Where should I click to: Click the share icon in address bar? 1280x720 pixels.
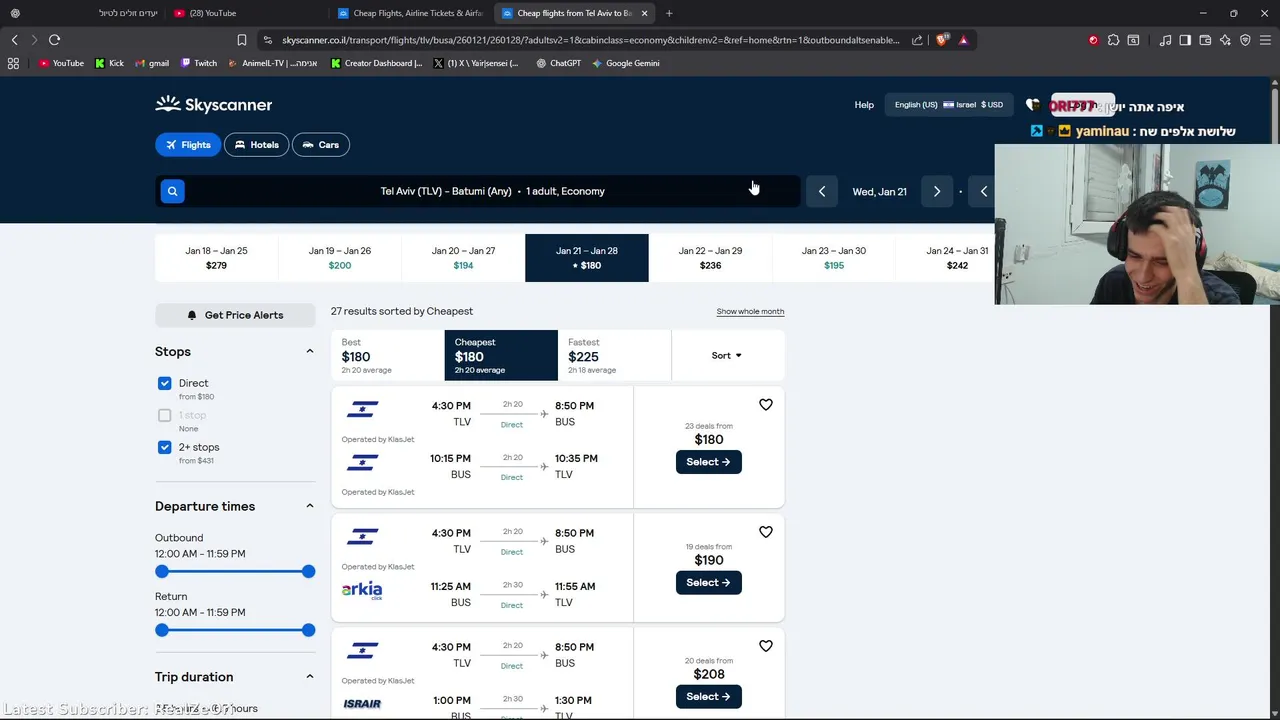pyautogui.click(x=917, y=40)
